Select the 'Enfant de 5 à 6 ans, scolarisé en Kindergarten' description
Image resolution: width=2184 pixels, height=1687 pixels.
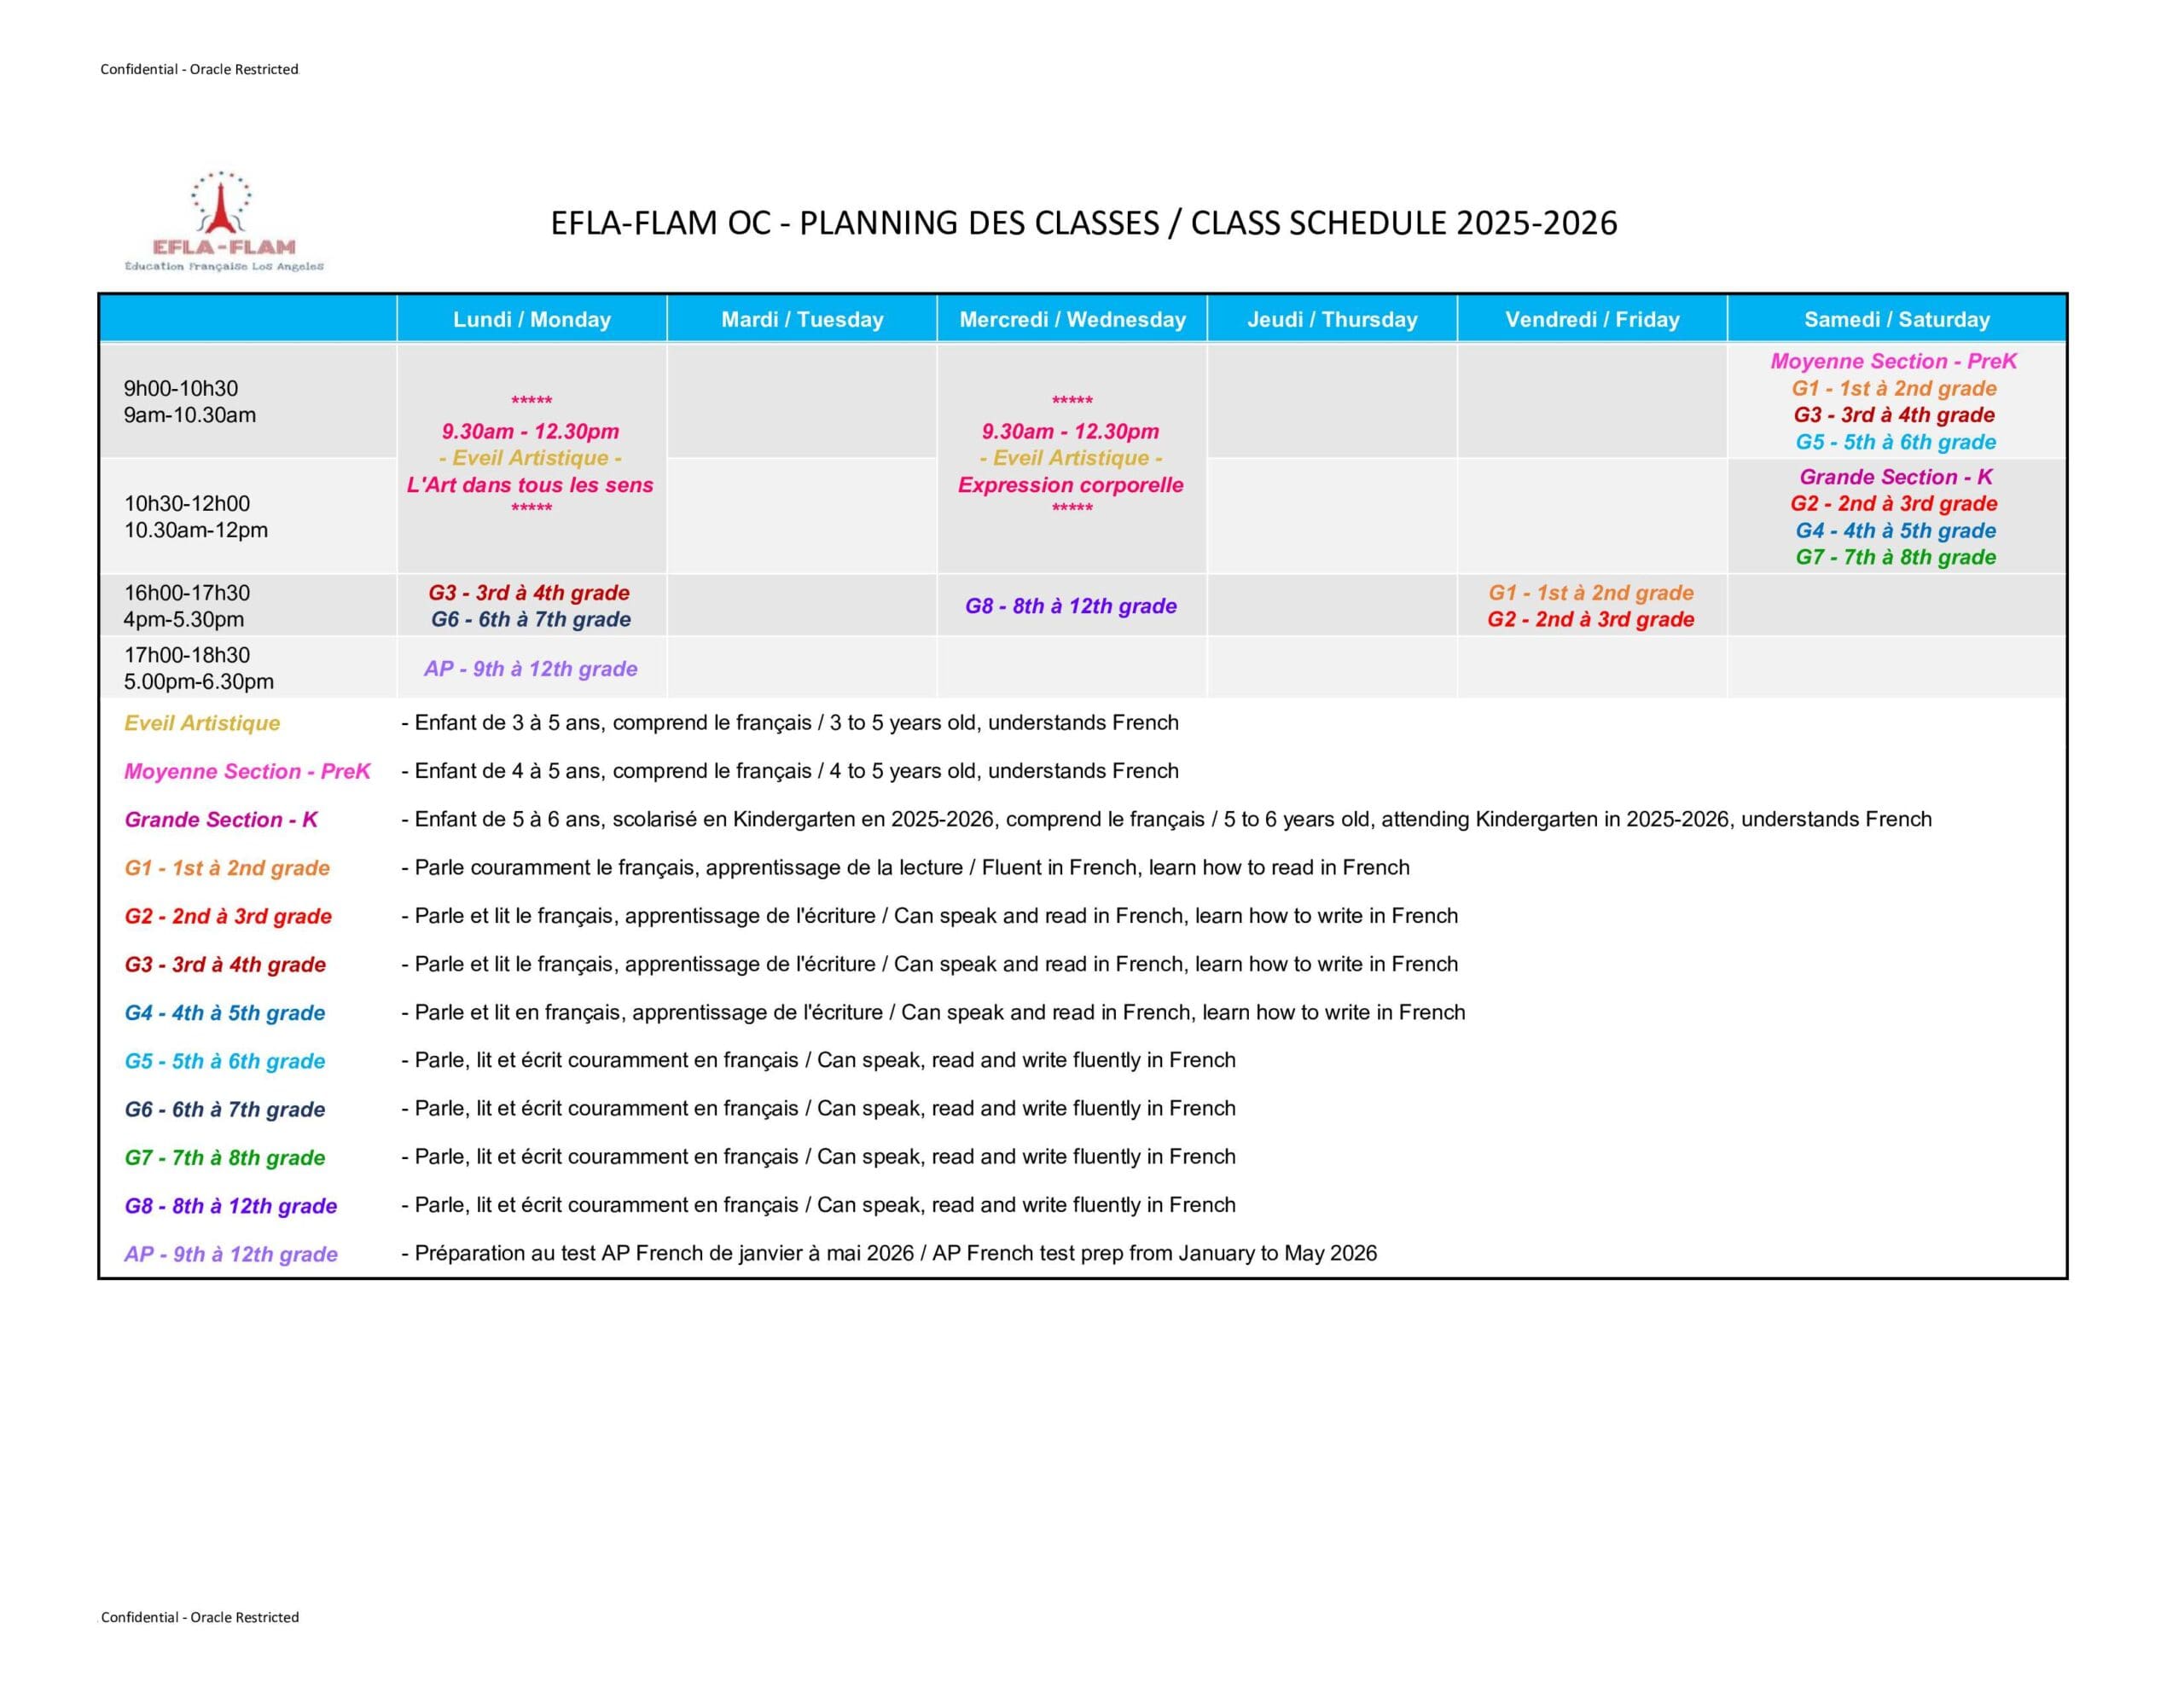point(1166,819)
